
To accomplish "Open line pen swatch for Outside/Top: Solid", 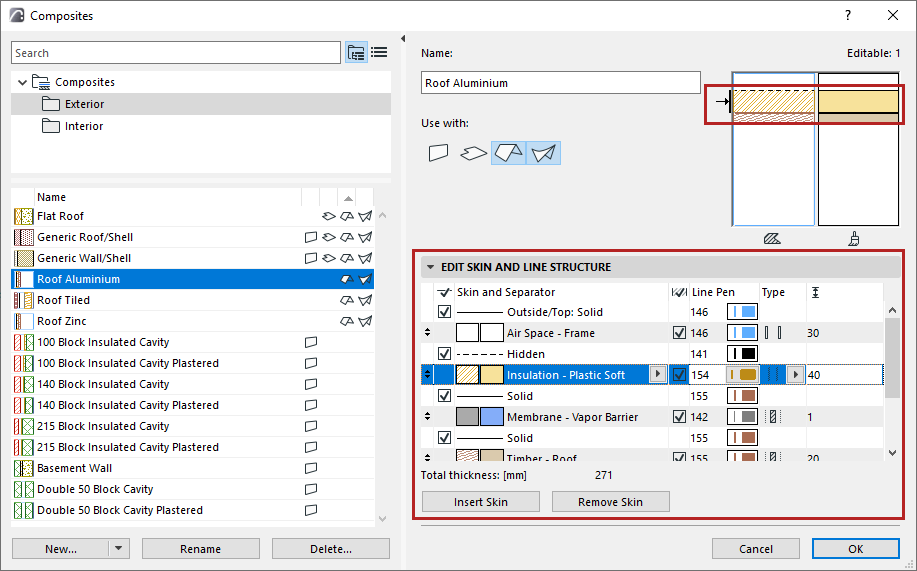I will tap(742, 312).
